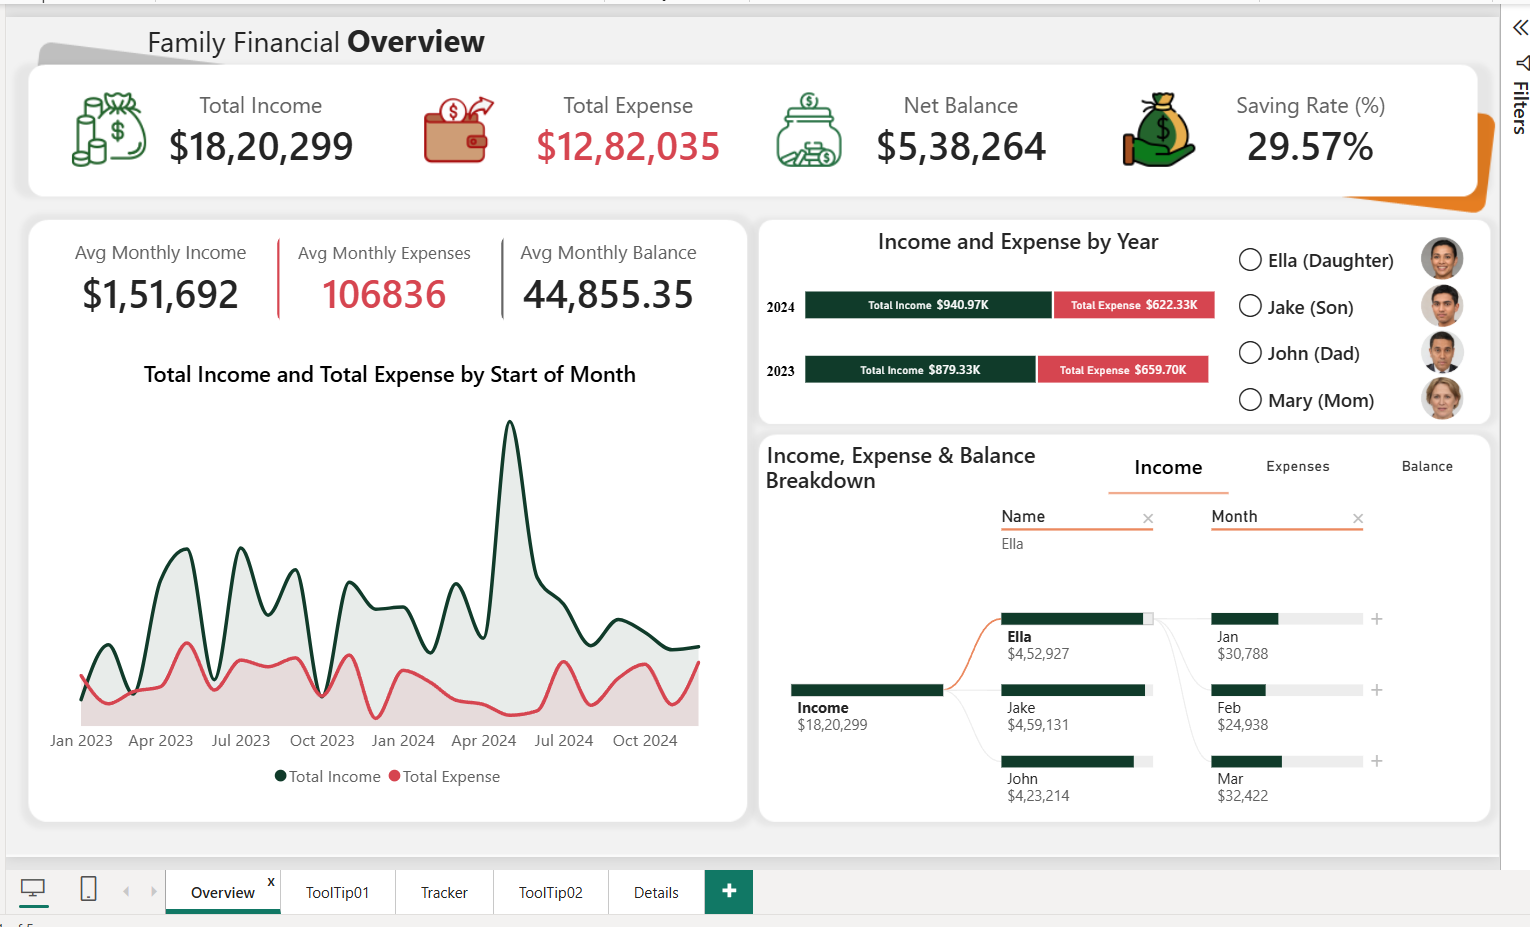This screenshot has width=1530, height=927.
Task: Select the Ella node in decomposition tree
Action: [x=1077, y=619]
